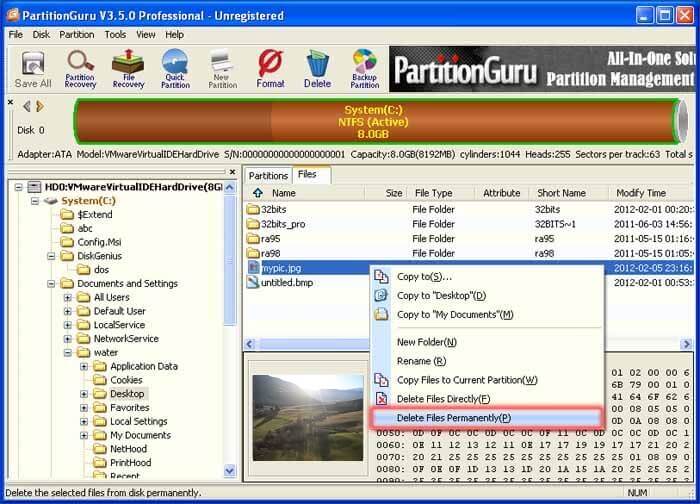Close the tree panel with x
The width and height of the screenshot is (700, 504).
(232, 172)
